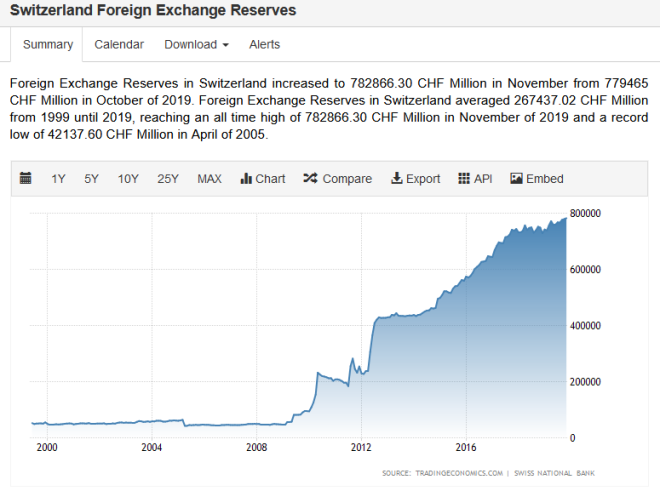
Task: Switch to the Summary tab
Action: tap(48, 44)
